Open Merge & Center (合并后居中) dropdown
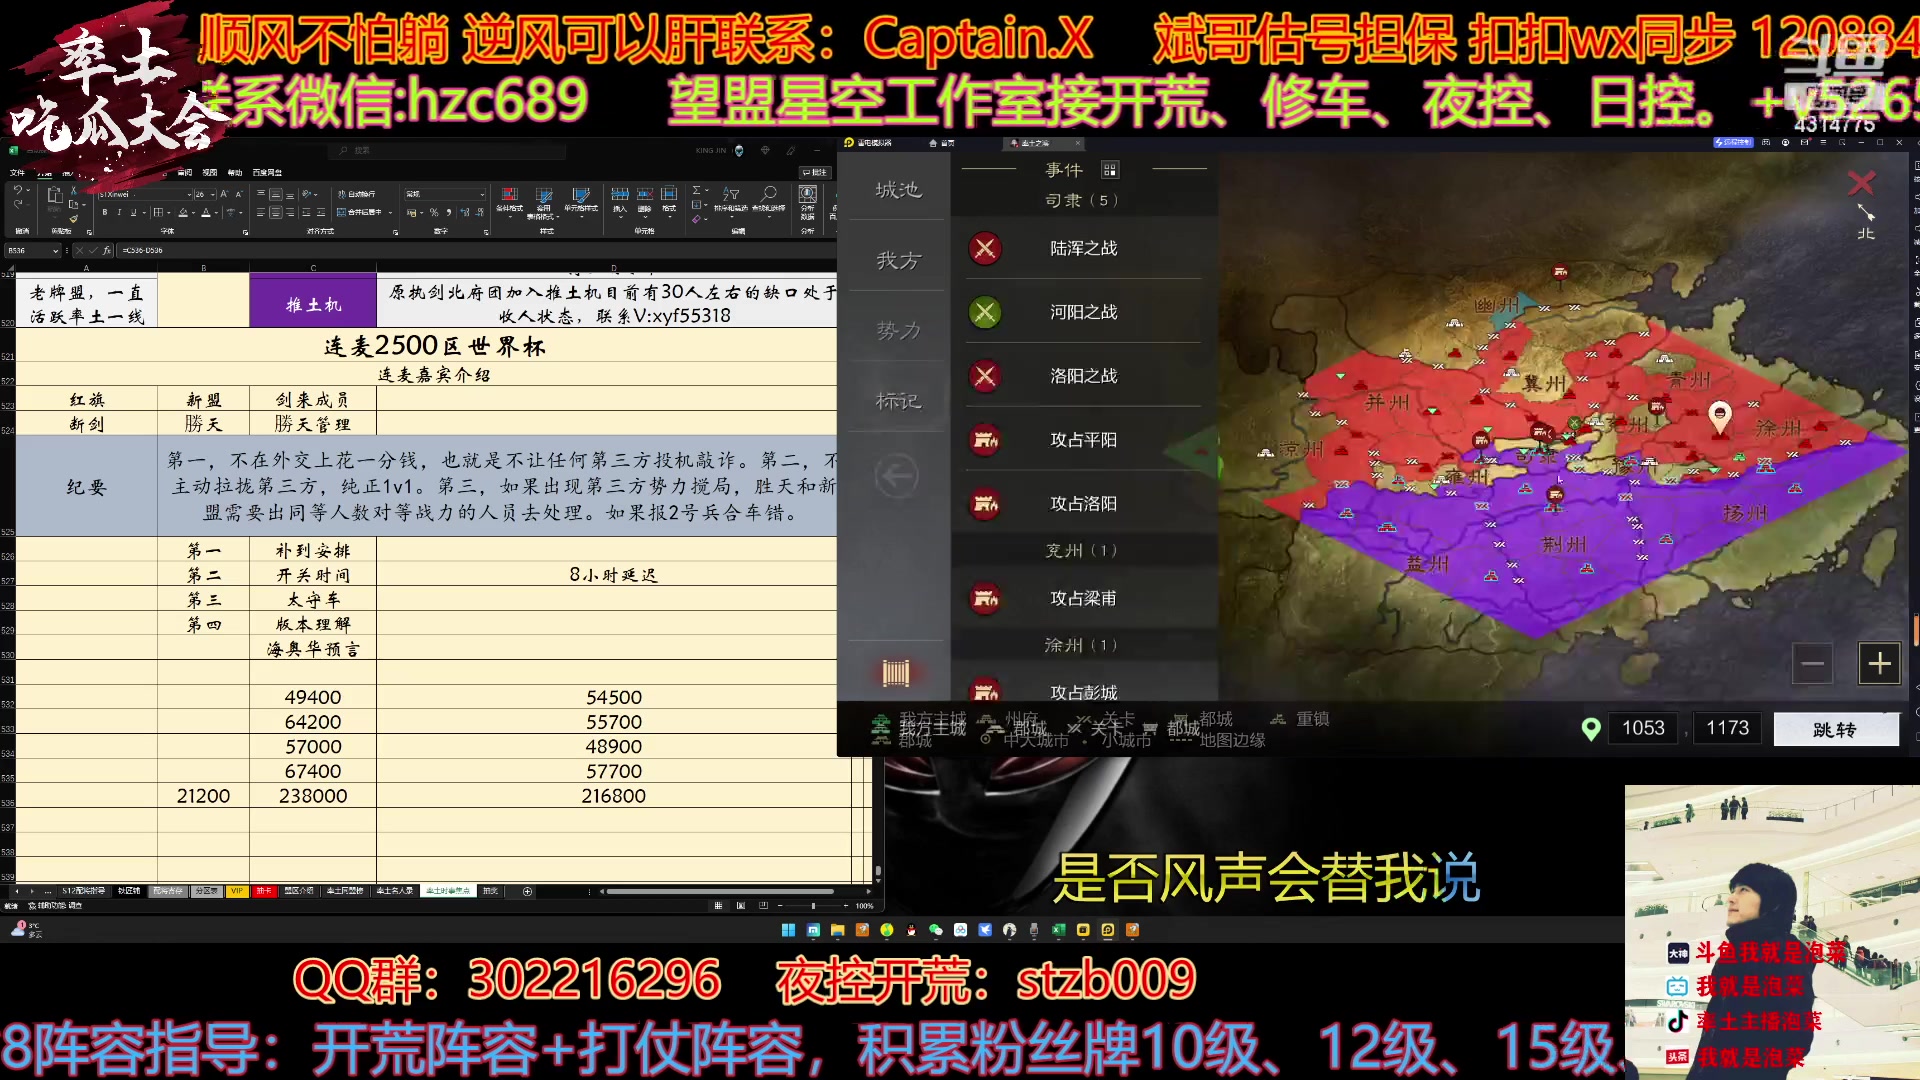Screen dimensions: 1920x1080 tap(390, 213)
